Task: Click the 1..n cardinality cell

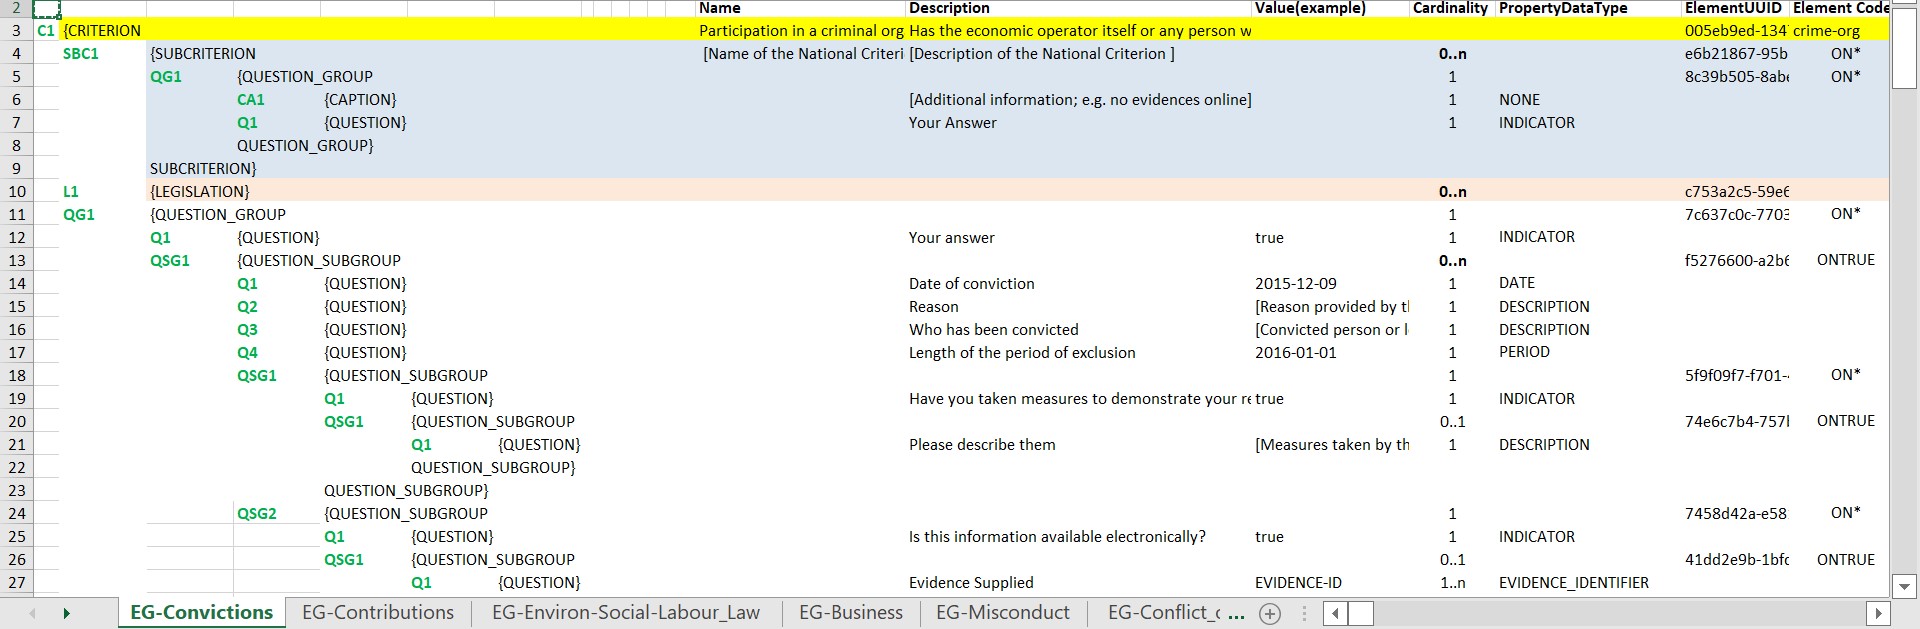Action: [1452, 583]
